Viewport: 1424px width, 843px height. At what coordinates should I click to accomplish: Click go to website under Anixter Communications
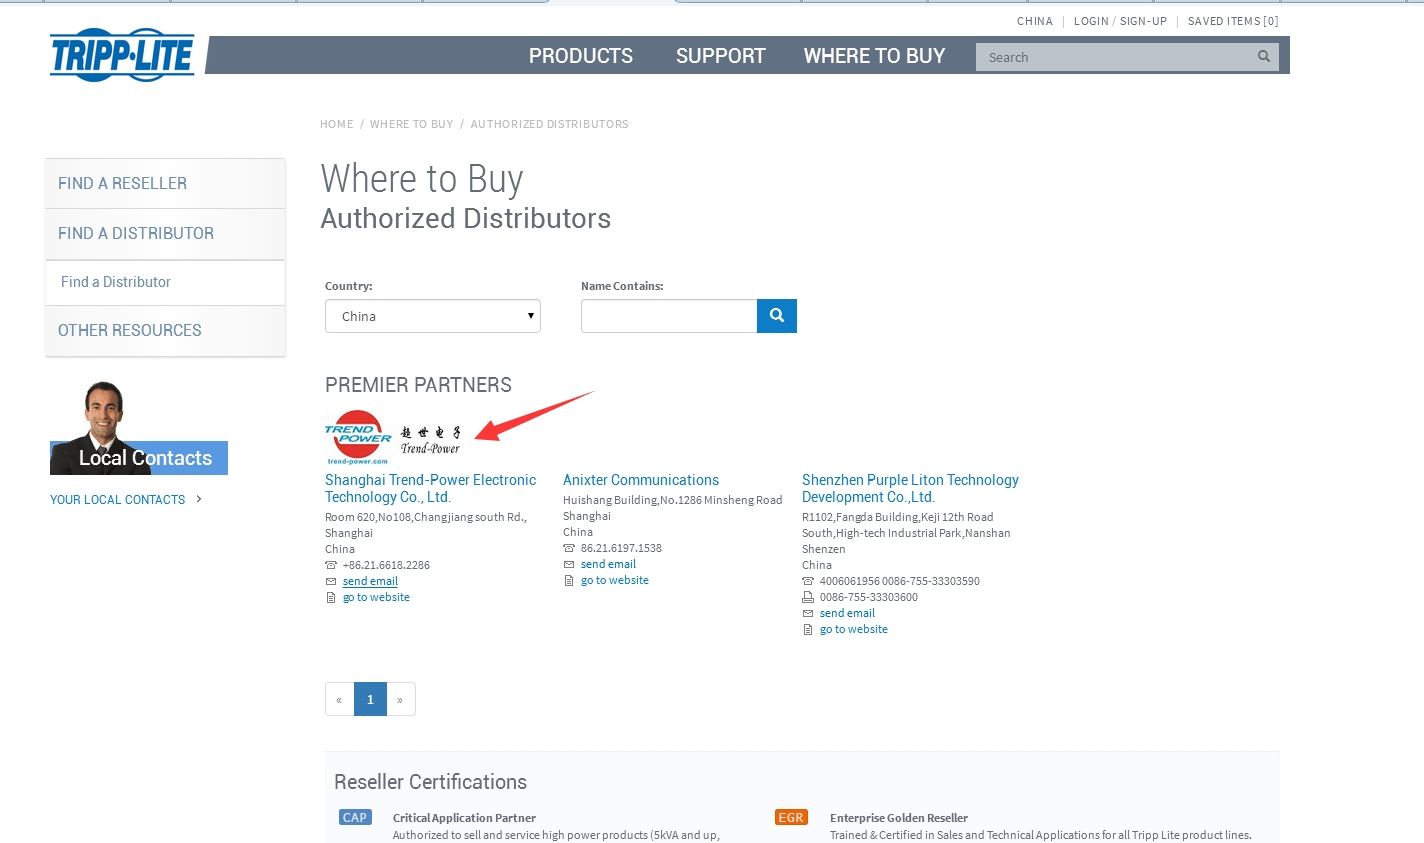click(x=615, y=580)
